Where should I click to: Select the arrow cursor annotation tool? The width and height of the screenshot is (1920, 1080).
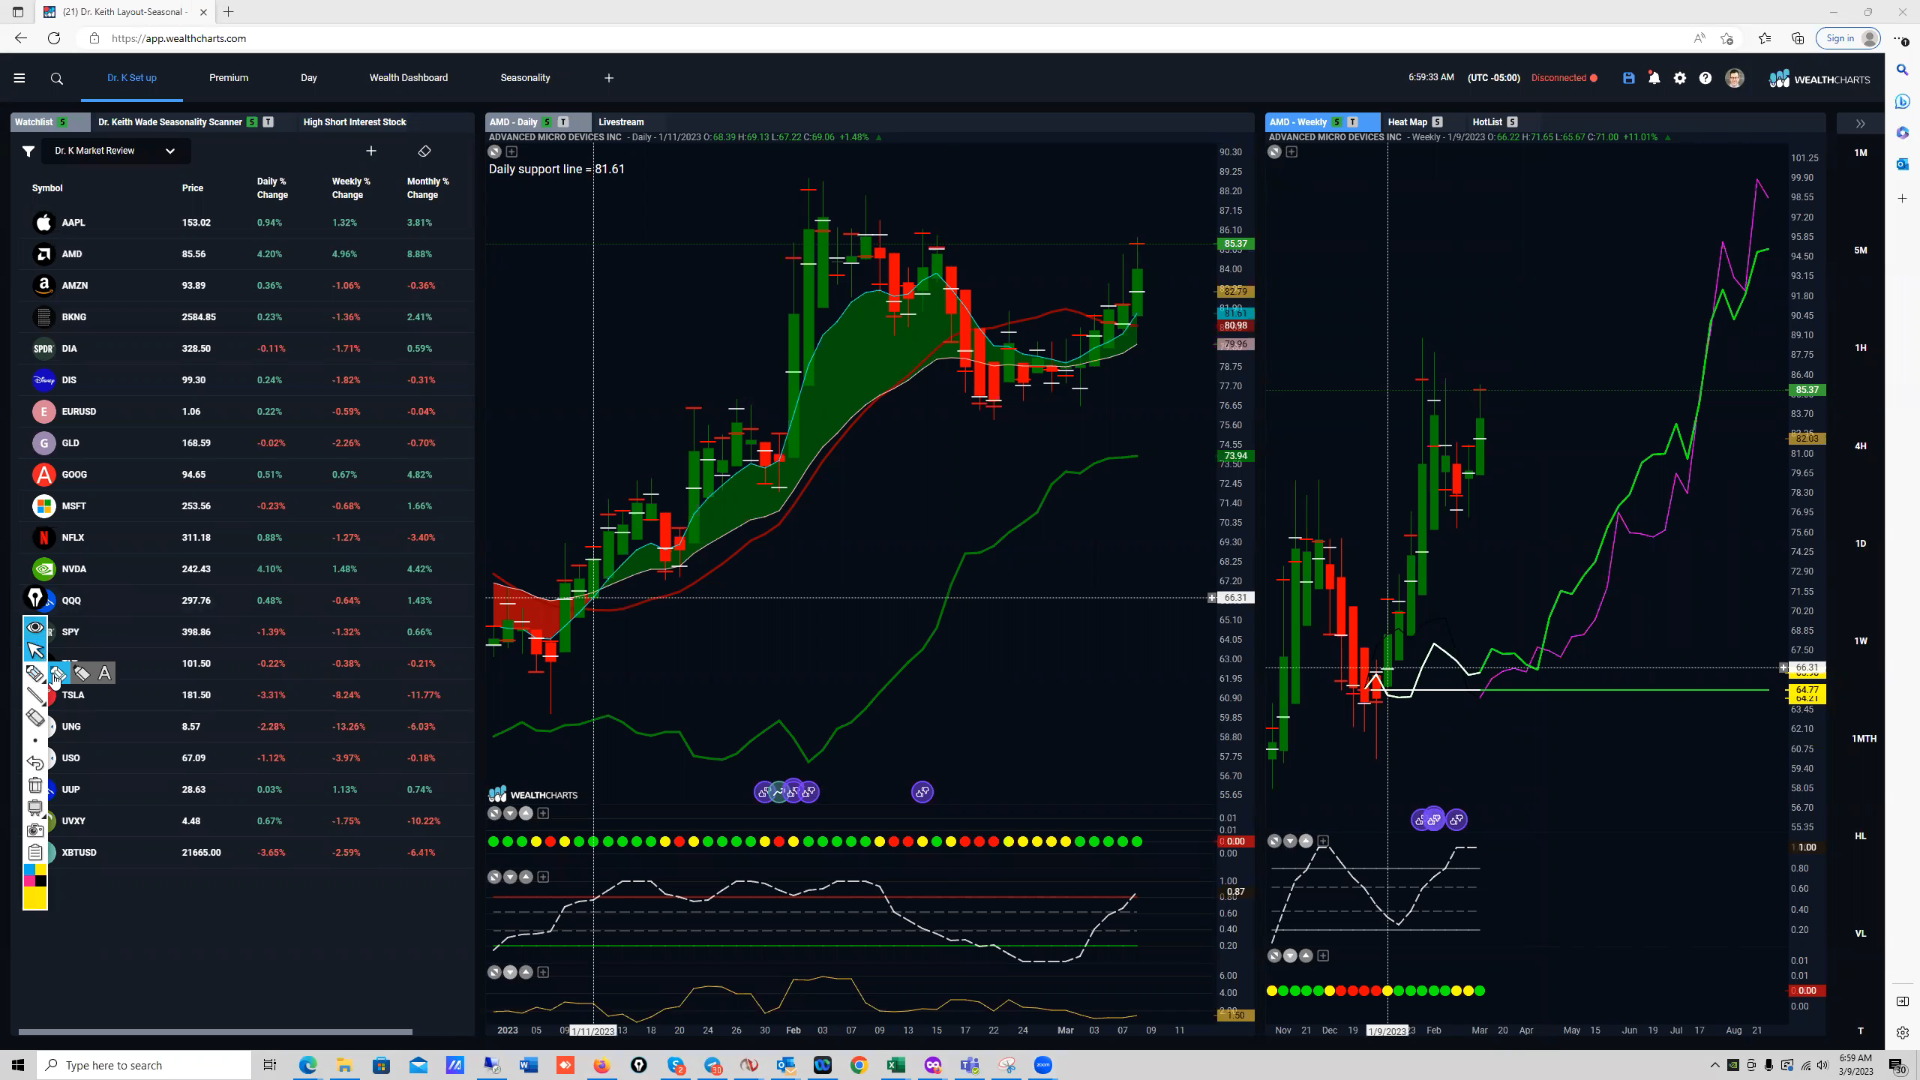coord(35,650)
